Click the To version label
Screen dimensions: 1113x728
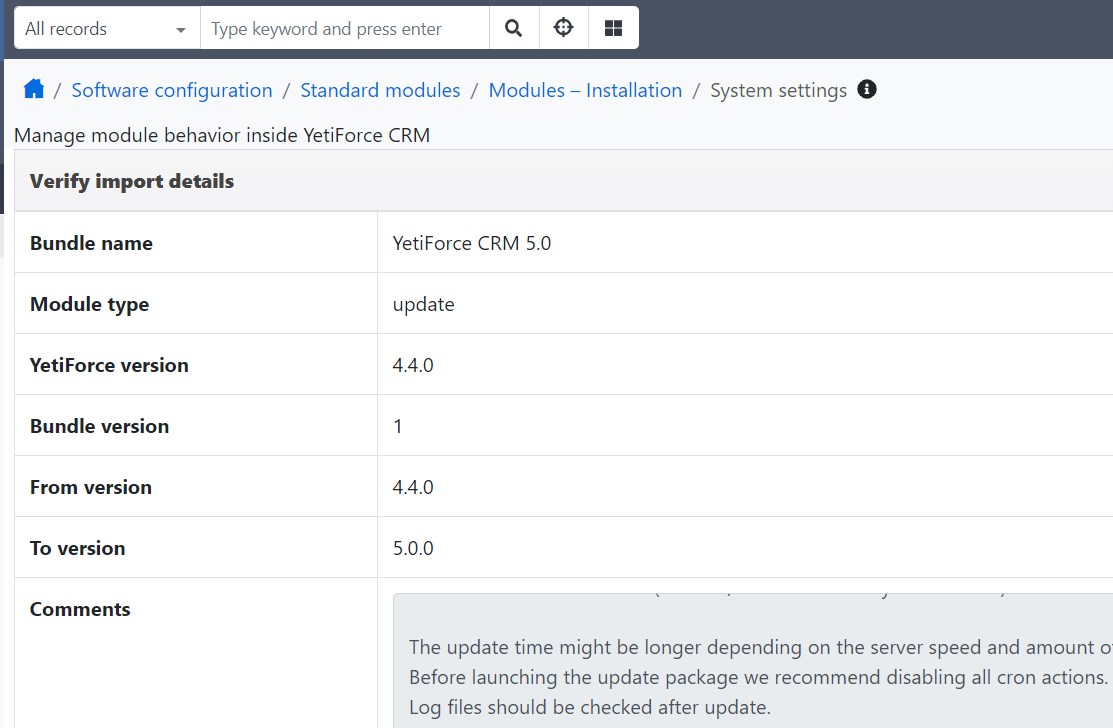point(77,548)
